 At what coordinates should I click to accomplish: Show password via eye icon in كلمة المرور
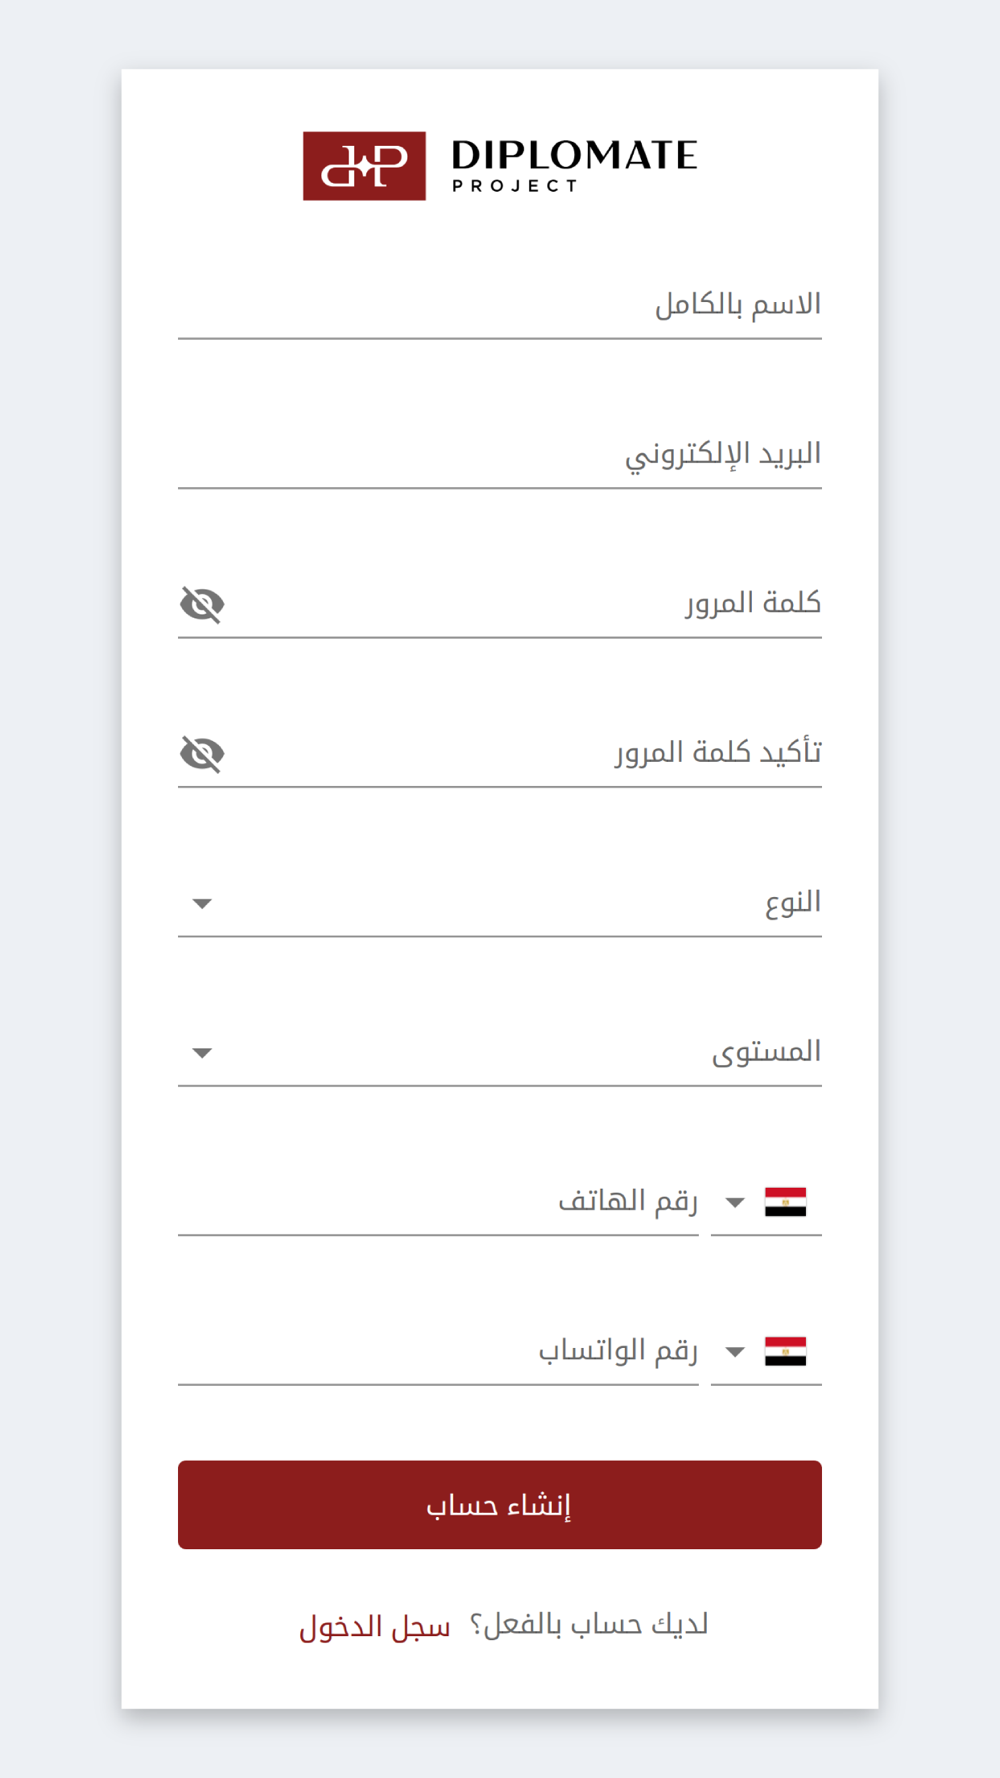[202, 604]
